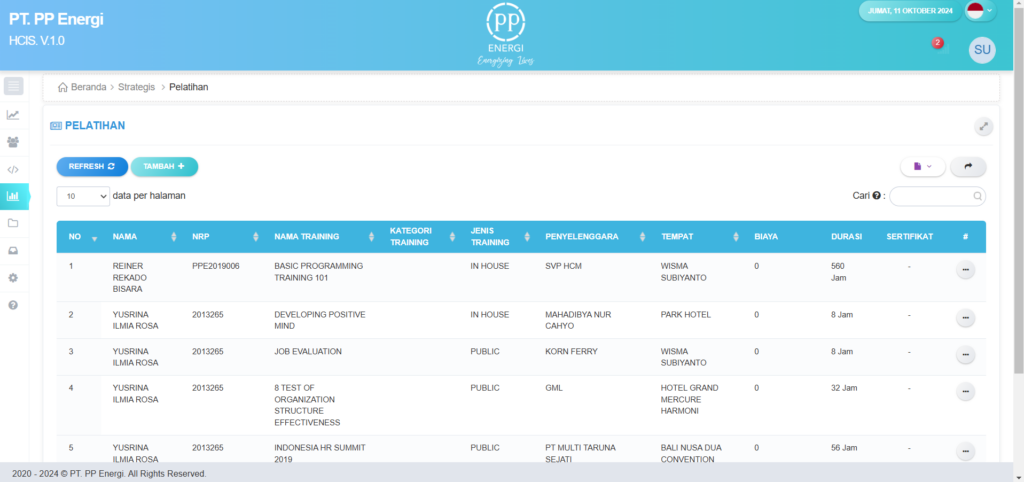Go to Beranda in the breadcrumb

(88, 87)
